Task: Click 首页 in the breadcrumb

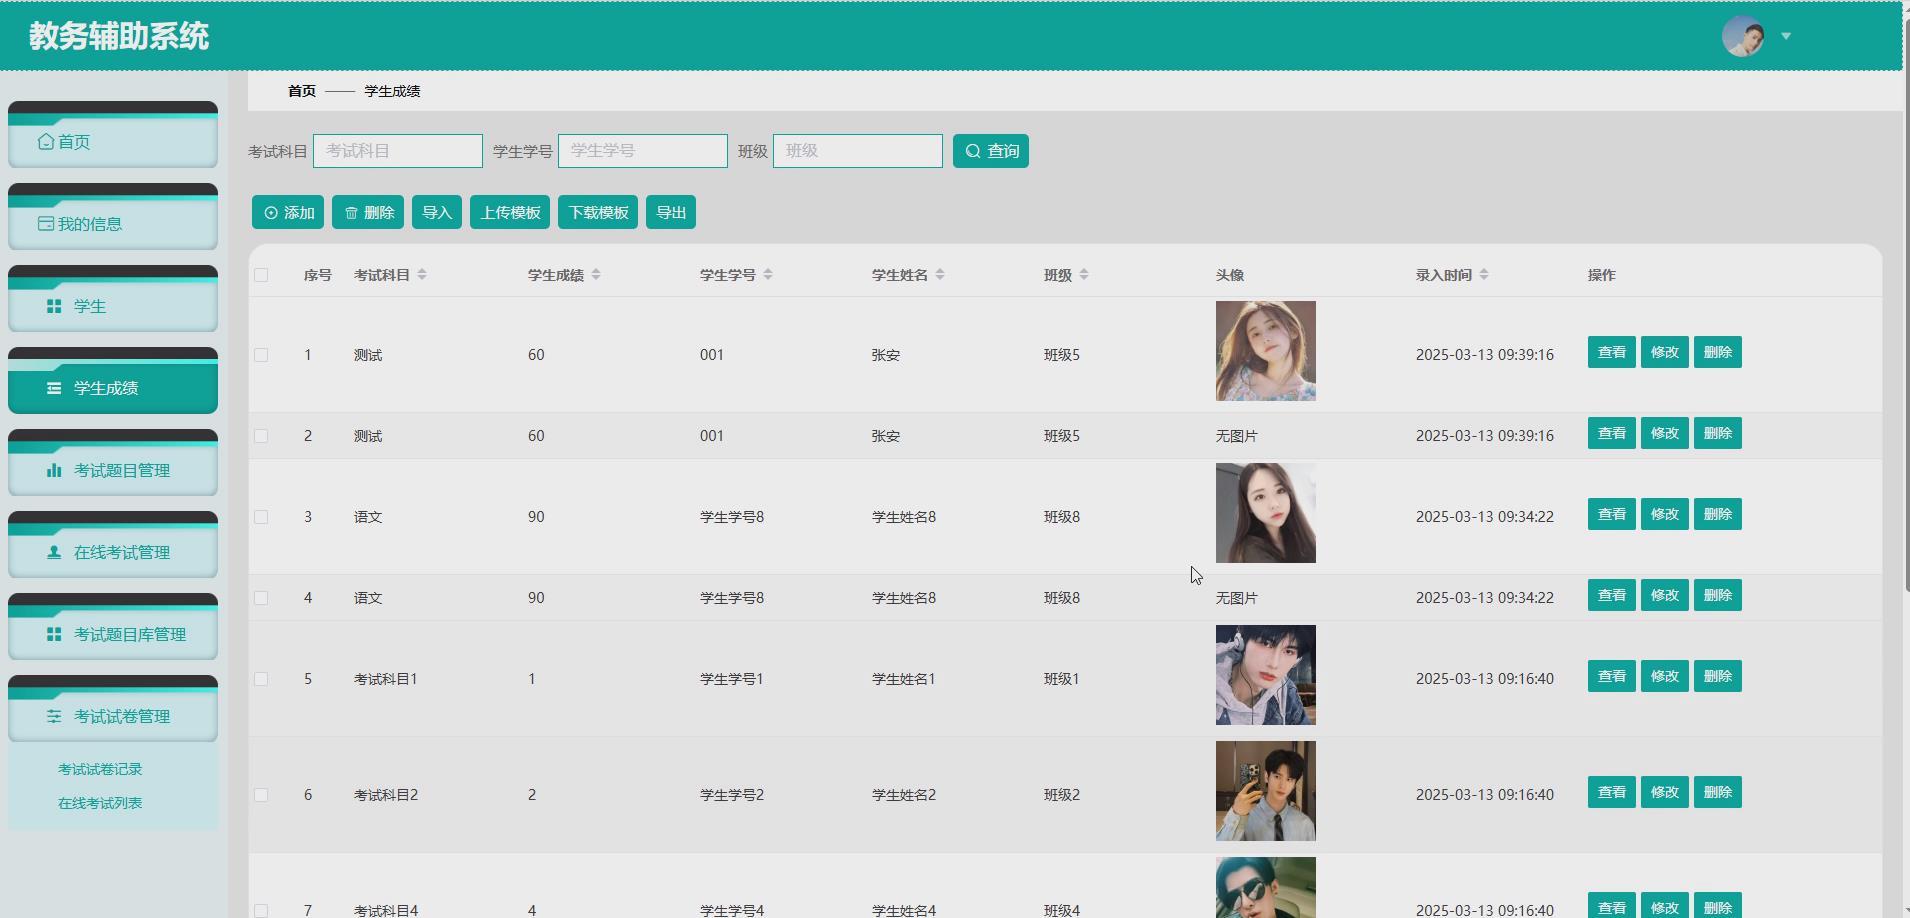Action: (302, 91)
